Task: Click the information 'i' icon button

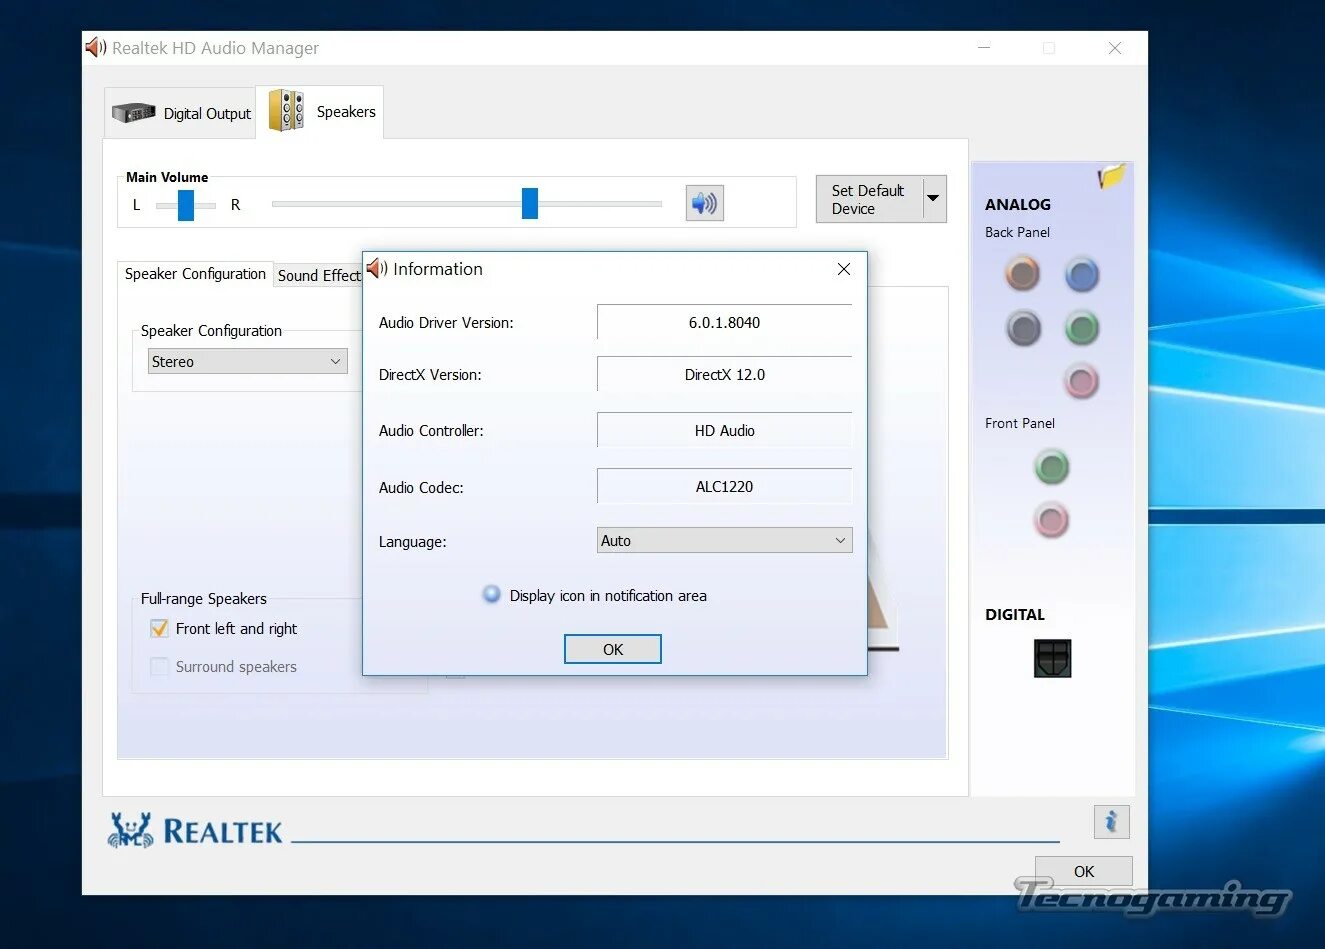Action: [x=1111, y=822]
